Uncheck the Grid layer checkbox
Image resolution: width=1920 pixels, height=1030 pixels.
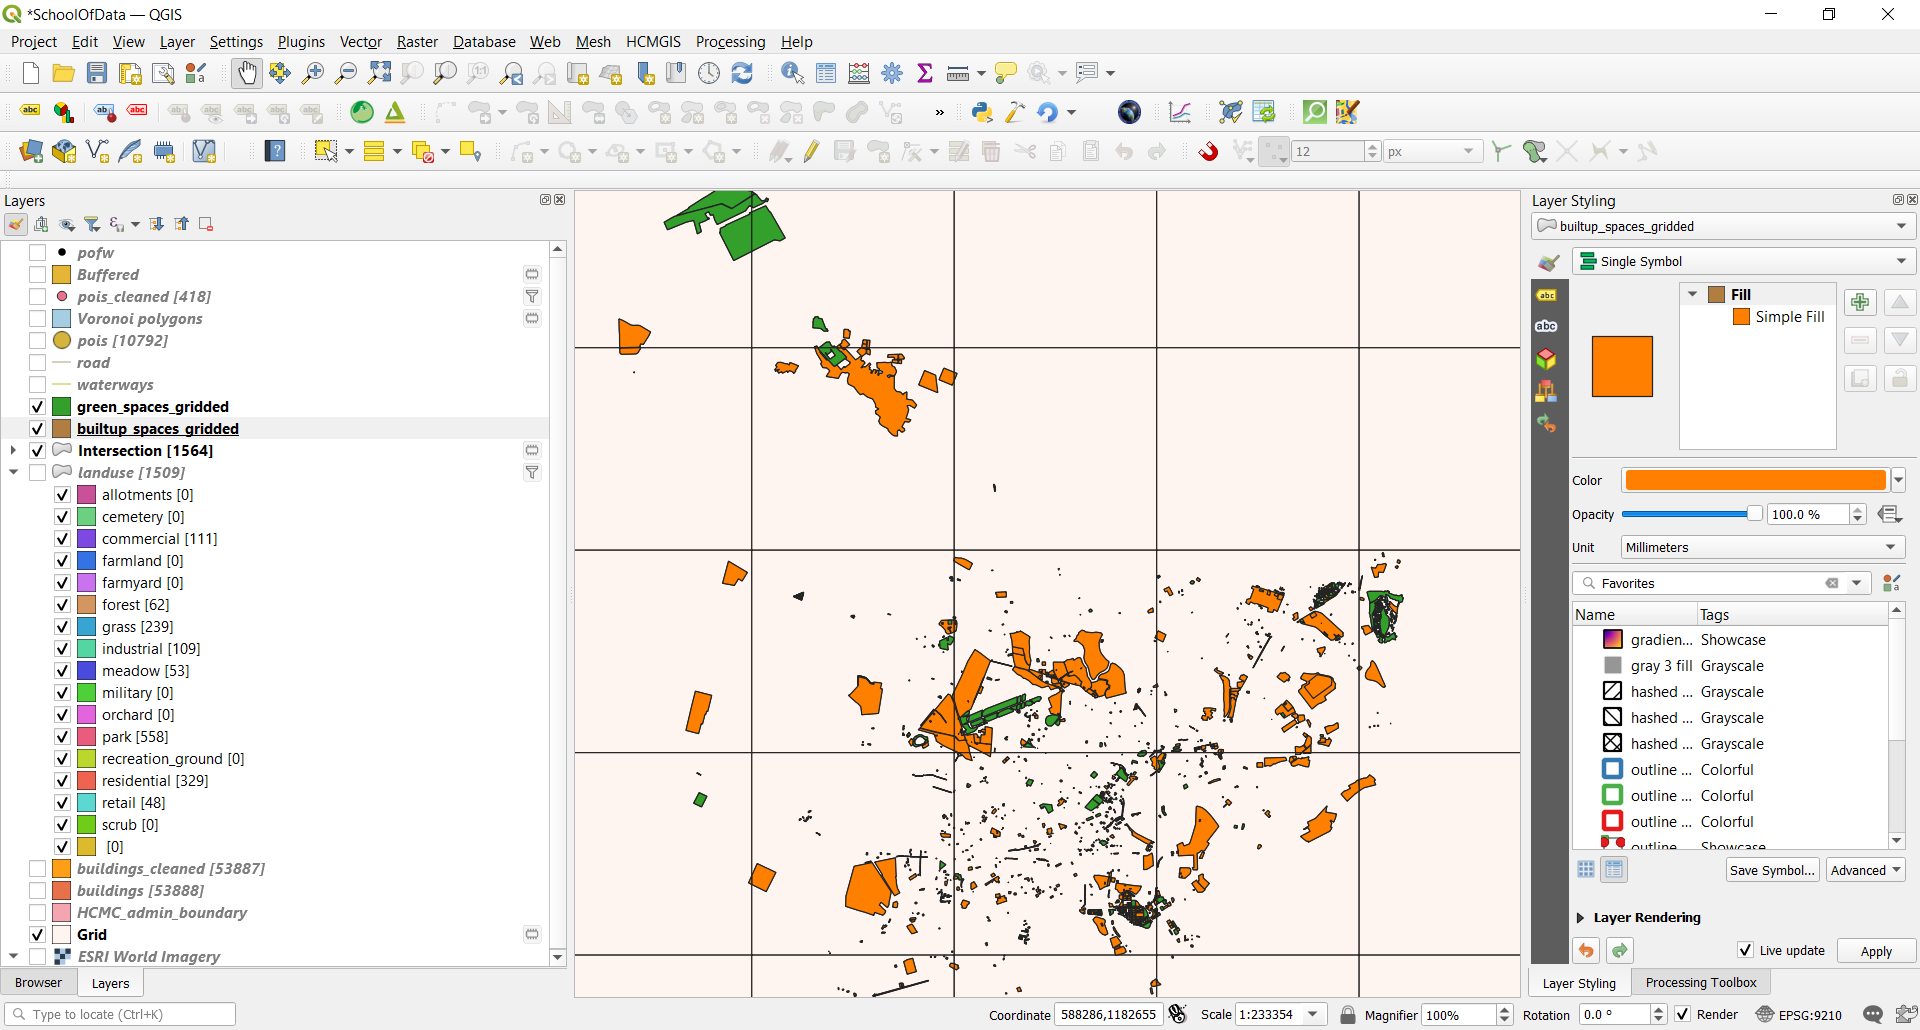click(x=37, y=935)
